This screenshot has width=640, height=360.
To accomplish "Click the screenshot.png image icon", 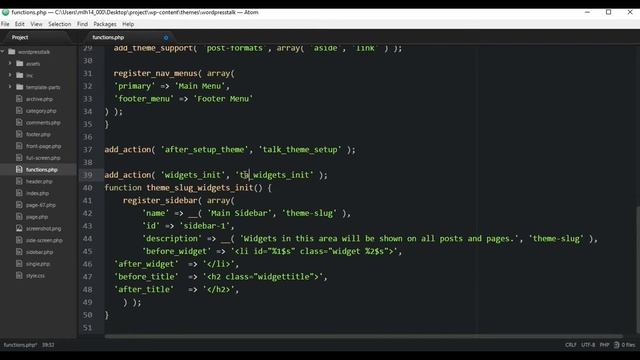I will point(19,229).
